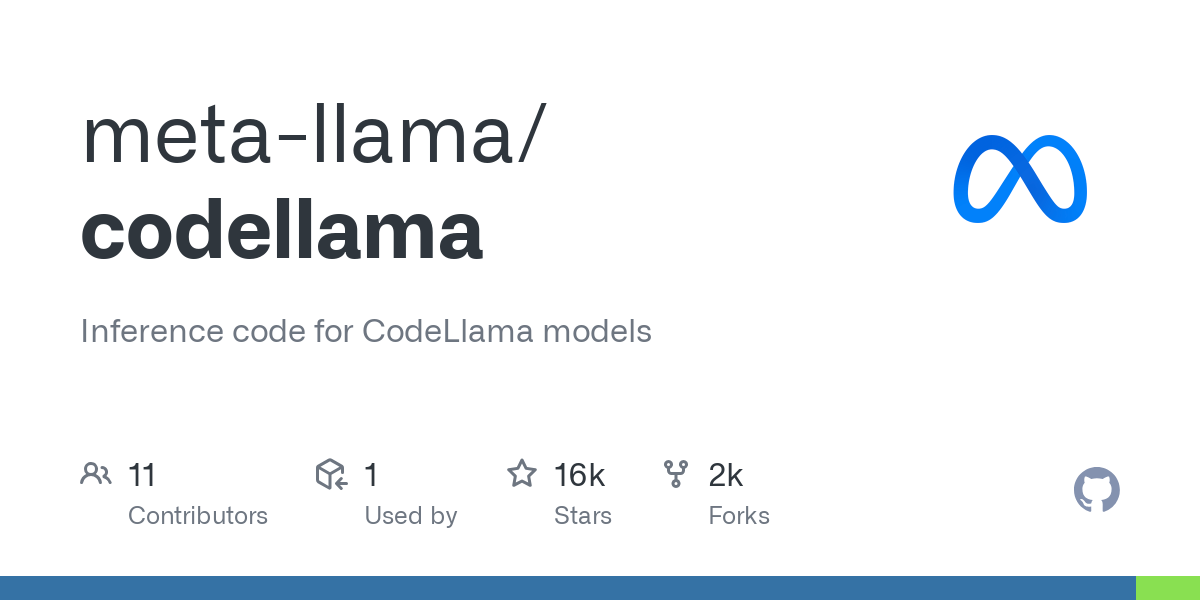This screenshot has height=600, width=1200.
Task: Click the 2k forks count
Action: click(x=725, y=475)
